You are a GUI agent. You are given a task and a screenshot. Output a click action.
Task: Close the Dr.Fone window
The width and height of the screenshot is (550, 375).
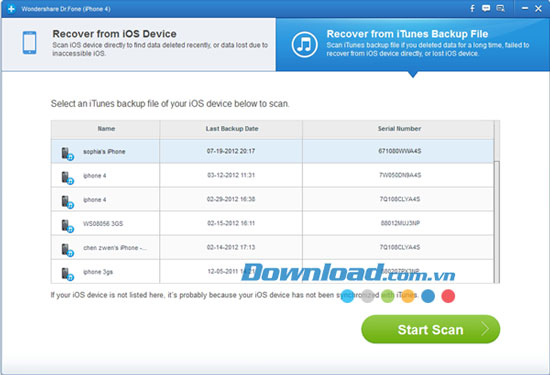pos(538,9)
